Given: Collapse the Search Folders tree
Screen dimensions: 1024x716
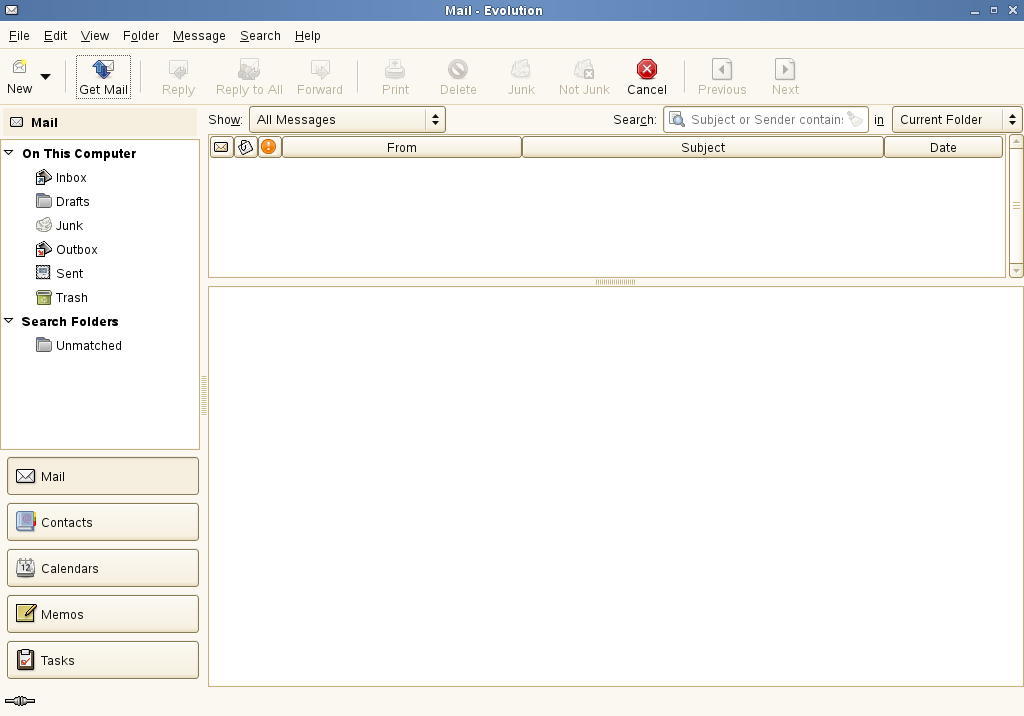Looking at the screenshot, I should click(9, 321).
